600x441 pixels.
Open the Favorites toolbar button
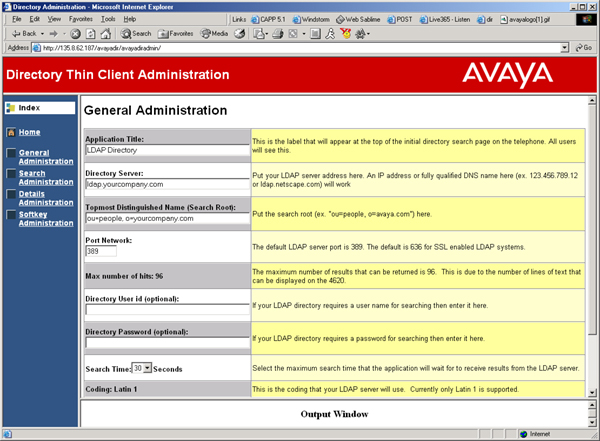(x=176, y=34)
